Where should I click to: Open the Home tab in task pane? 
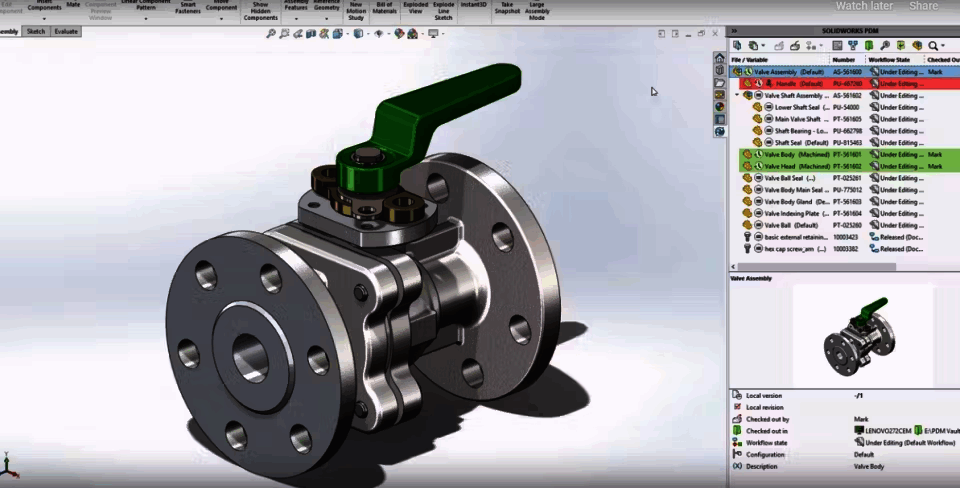719,59
